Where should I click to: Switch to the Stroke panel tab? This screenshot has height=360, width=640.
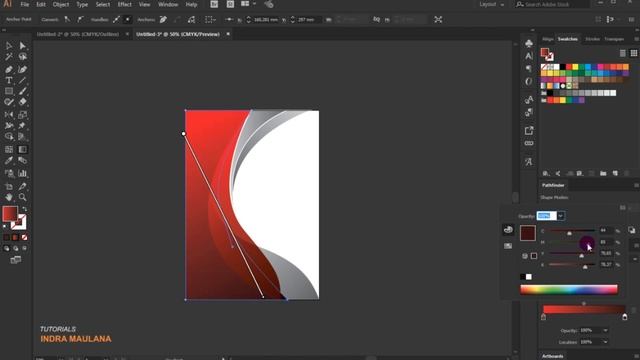pyautogui.click(x=593, y=39)
